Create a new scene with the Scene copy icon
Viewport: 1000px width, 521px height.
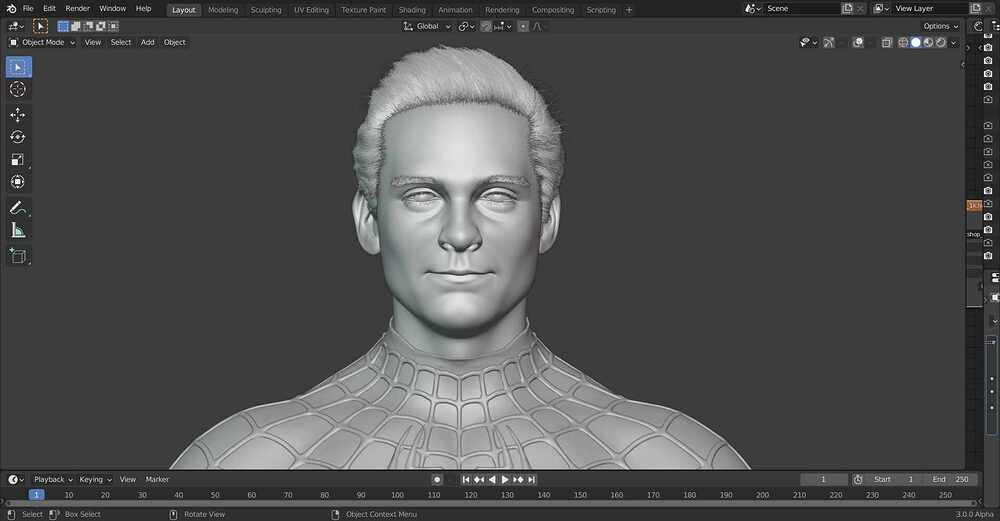pos(847,9)
